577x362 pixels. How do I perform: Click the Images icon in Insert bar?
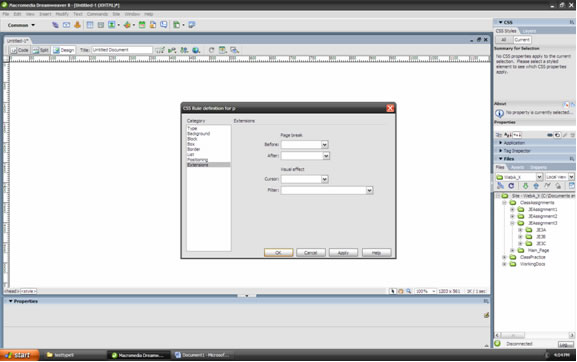111,25
